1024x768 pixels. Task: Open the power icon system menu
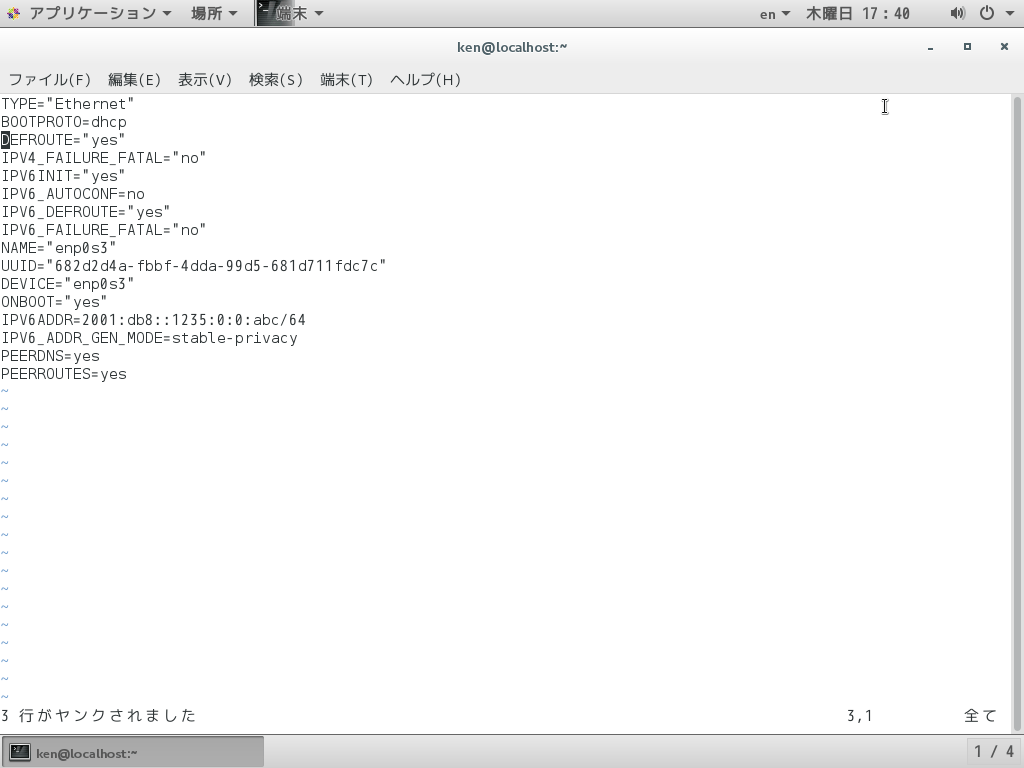987,13
